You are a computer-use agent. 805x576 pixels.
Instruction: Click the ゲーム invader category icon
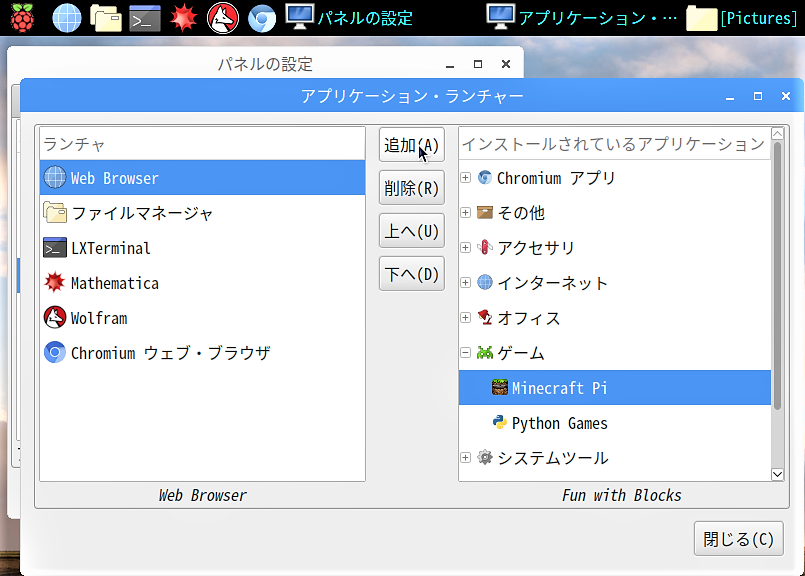(485, 352)
